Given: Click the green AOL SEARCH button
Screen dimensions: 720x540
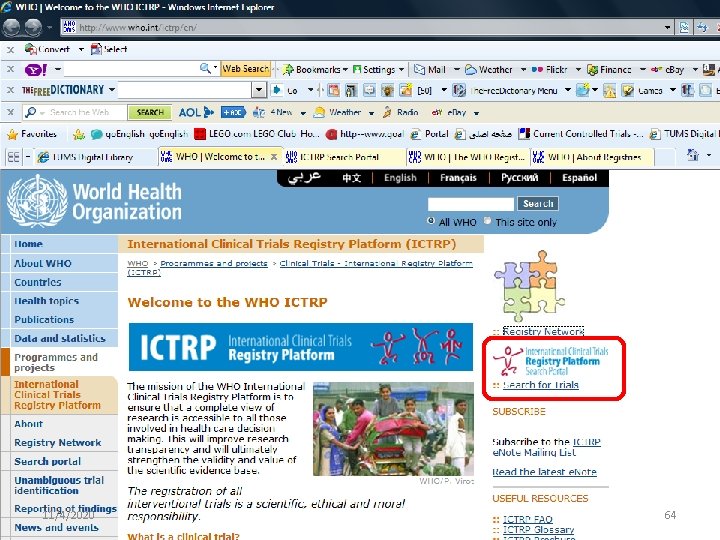Looking at the screenshot, I should pos(150,112).
